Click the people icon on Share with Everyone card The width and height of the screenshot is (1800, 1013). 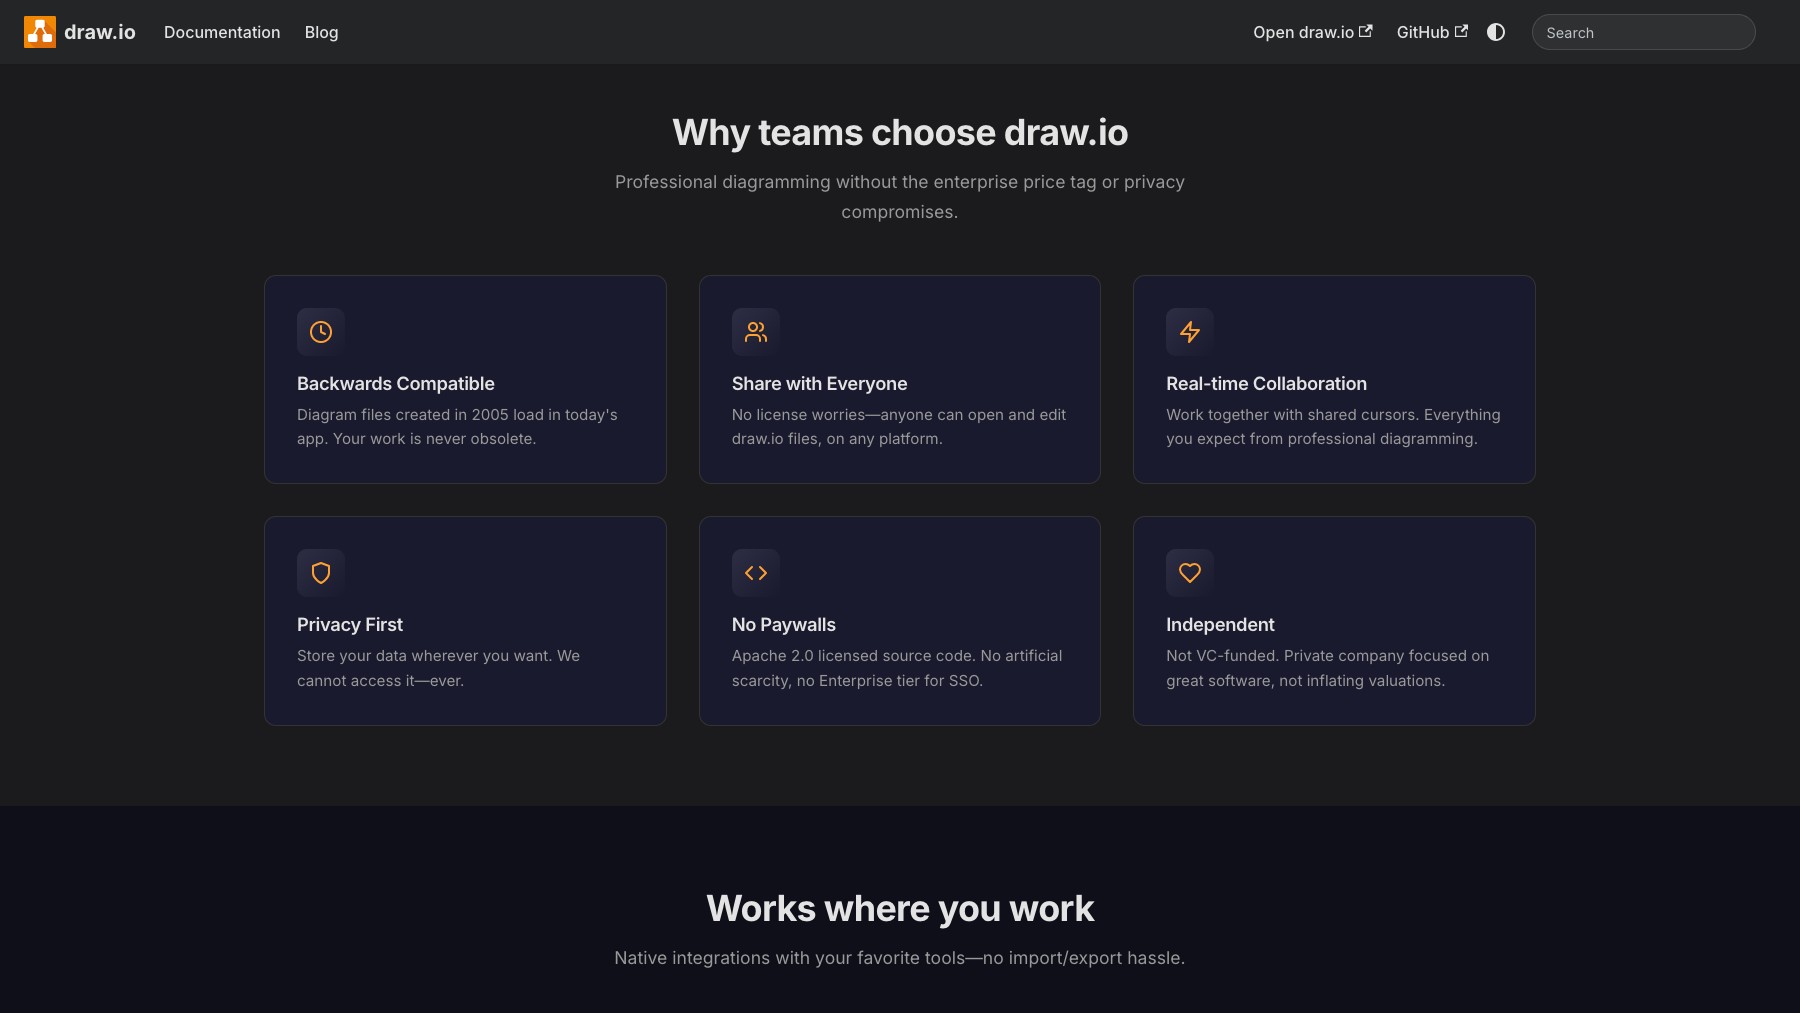point(756,332)
